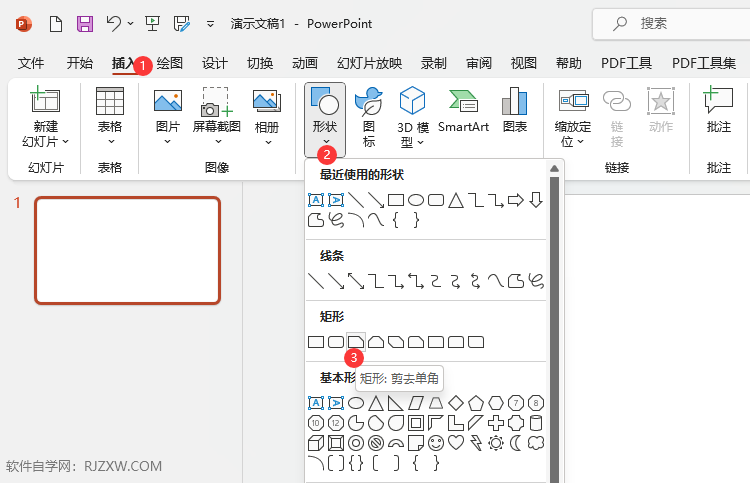The width and height of the screenshot is (750, 483).
Task: Open the 文件 file tab
Action: click(31, 63)
